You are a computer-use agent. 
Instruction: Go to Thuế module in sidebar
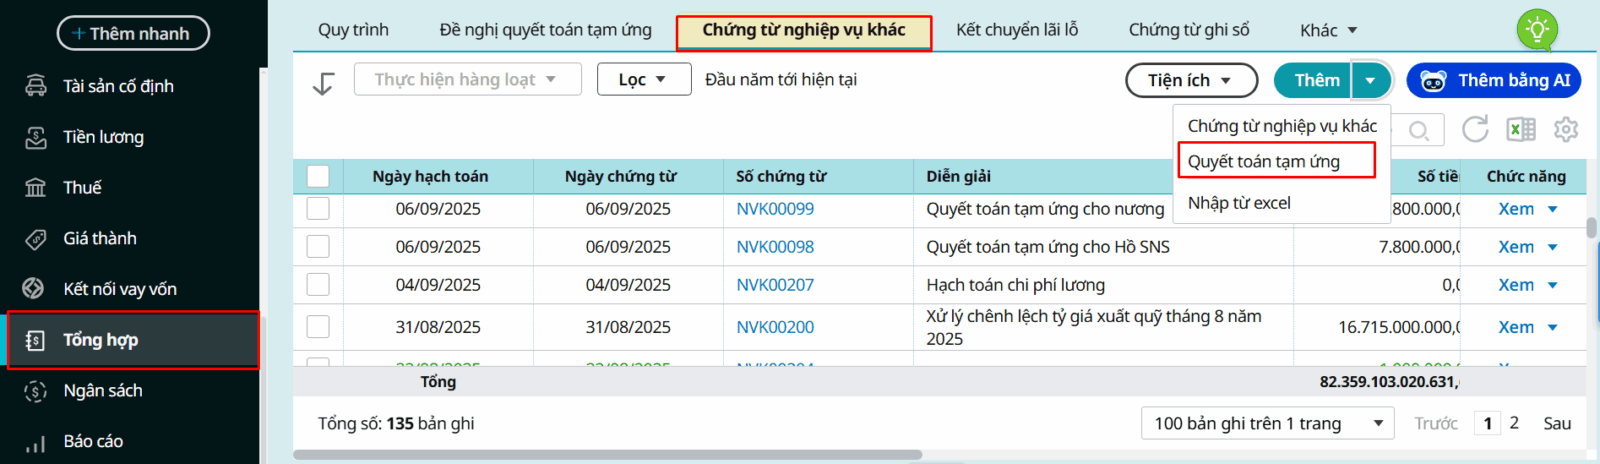pyautogui.click(x=82, y=188)
